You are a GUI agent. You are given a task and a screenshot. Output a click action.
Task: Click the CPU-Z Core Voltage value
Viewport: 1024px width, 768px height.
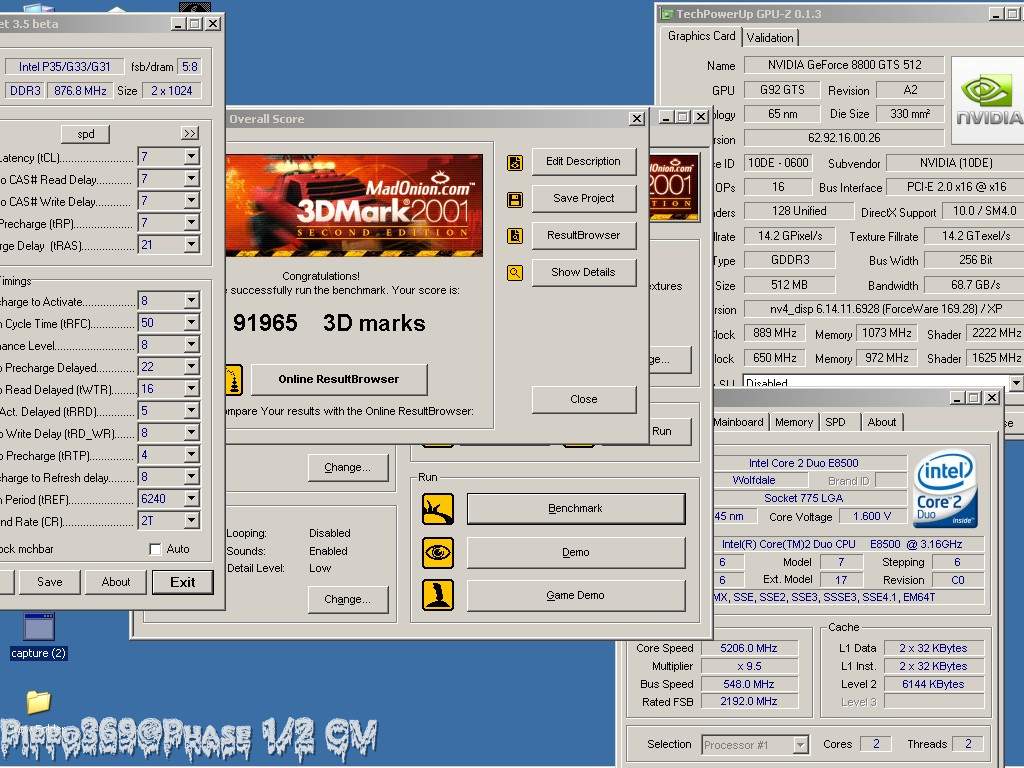[872, 516]
